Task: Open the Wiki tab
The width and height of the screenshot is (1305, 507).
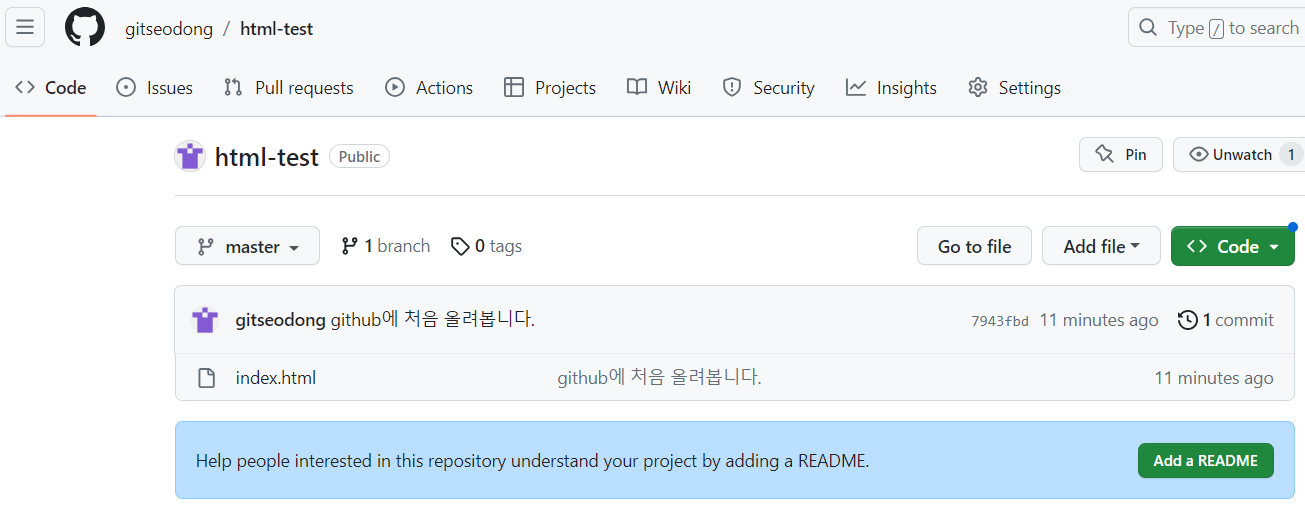Action: click(x=659, y=88)
